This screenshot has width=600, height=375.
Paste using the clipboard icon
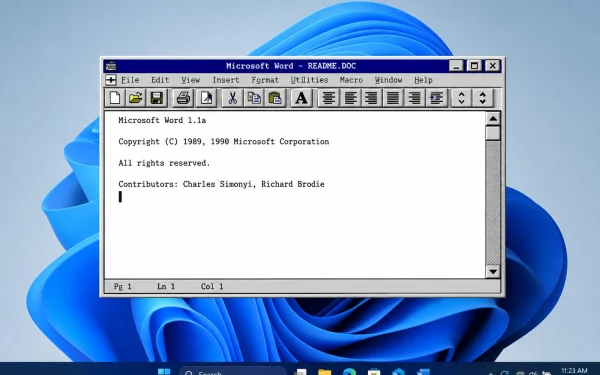click(275, 98)
